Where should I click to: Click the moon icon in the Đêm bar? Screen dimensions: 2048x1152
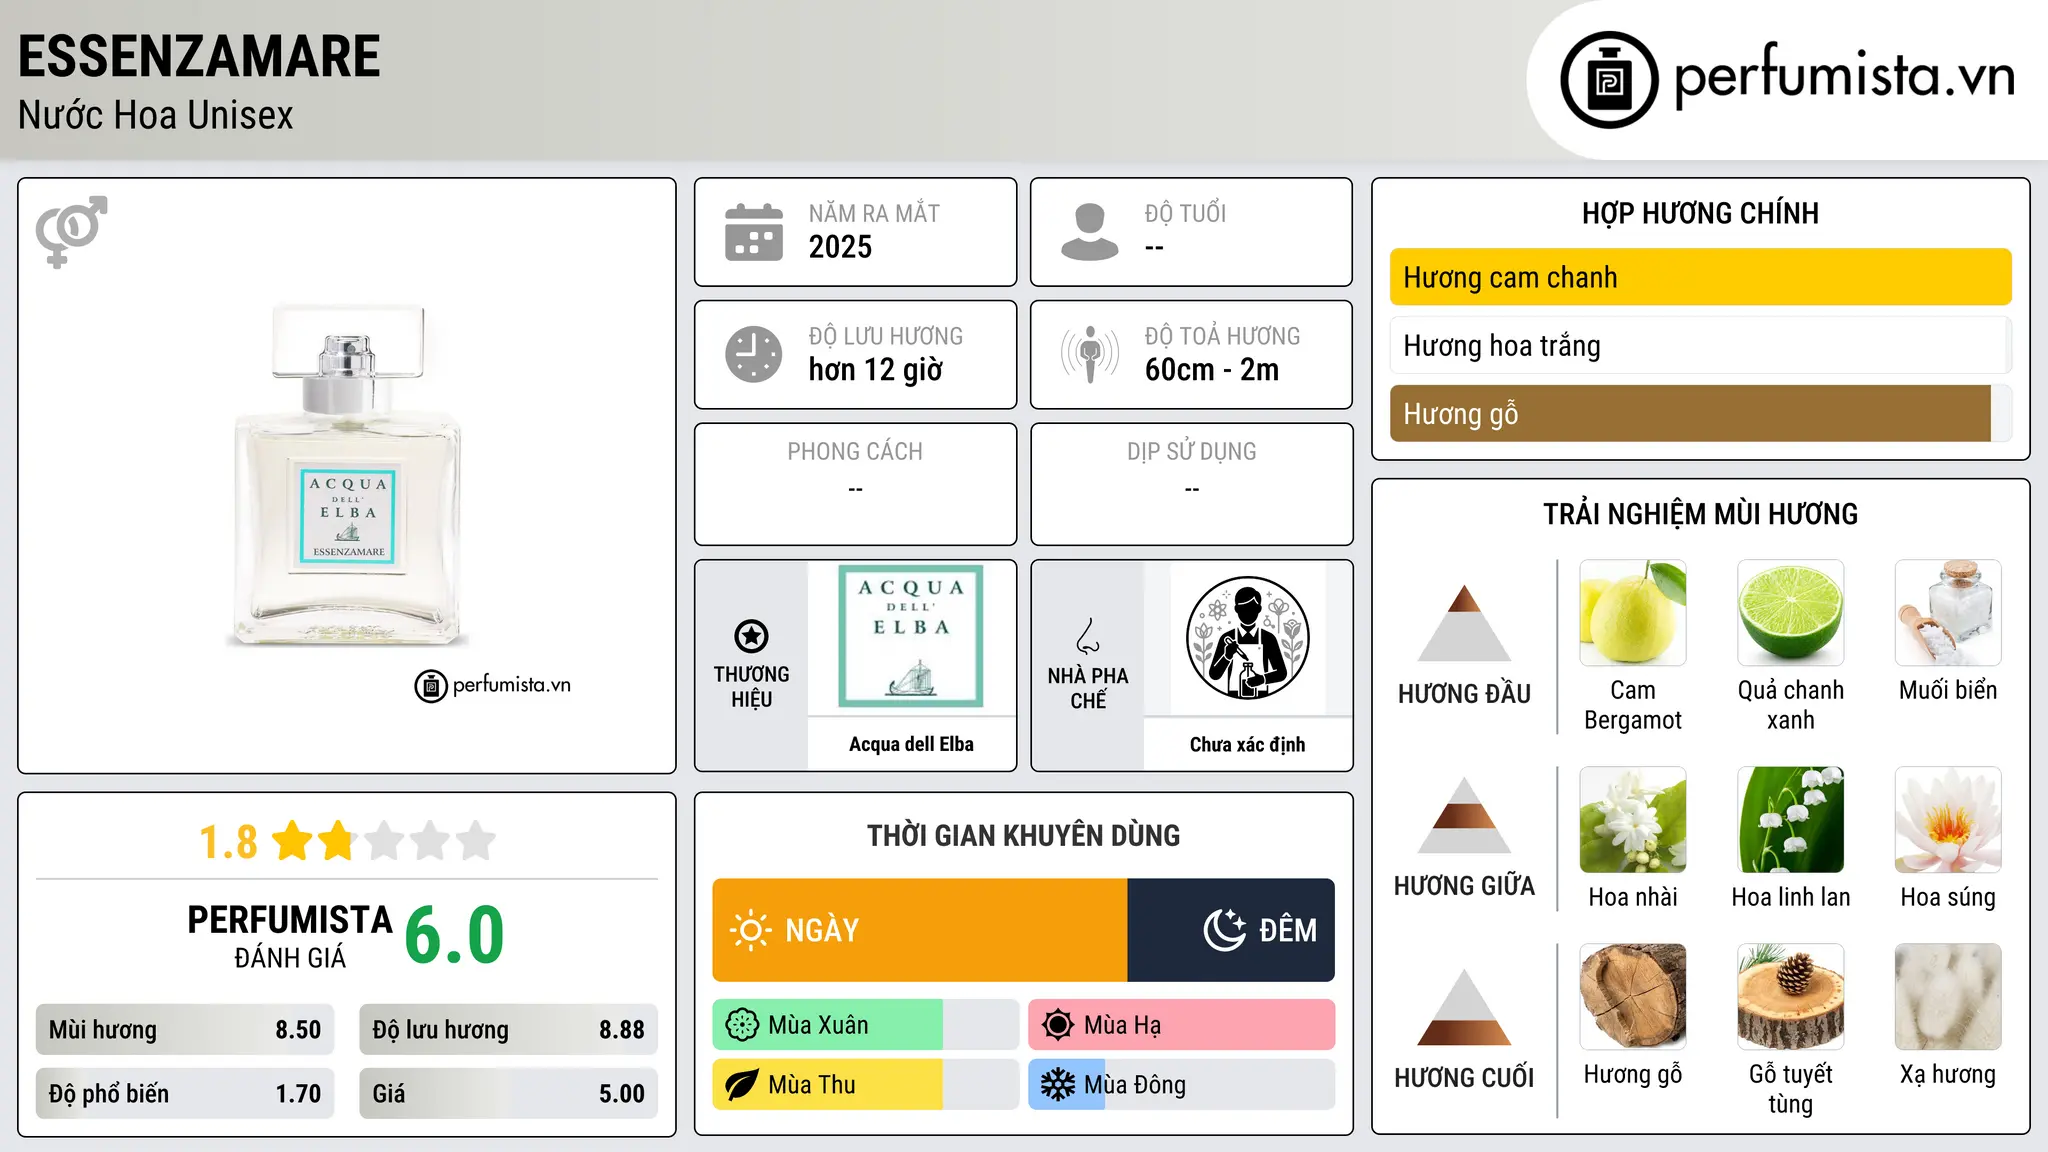(x=1224, y=930)
